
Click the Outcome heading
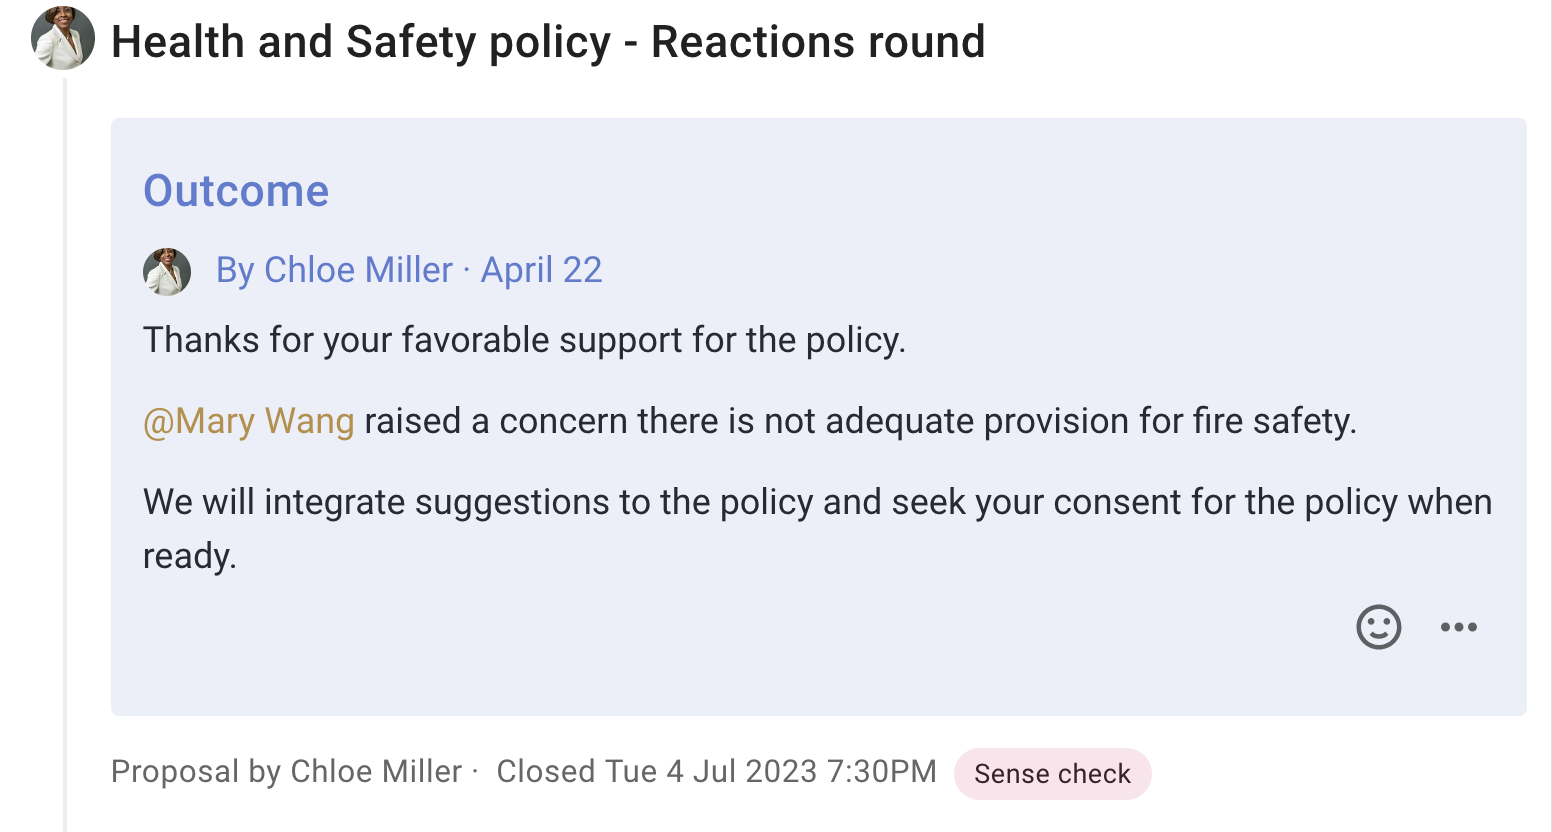(x=236, y=190)
